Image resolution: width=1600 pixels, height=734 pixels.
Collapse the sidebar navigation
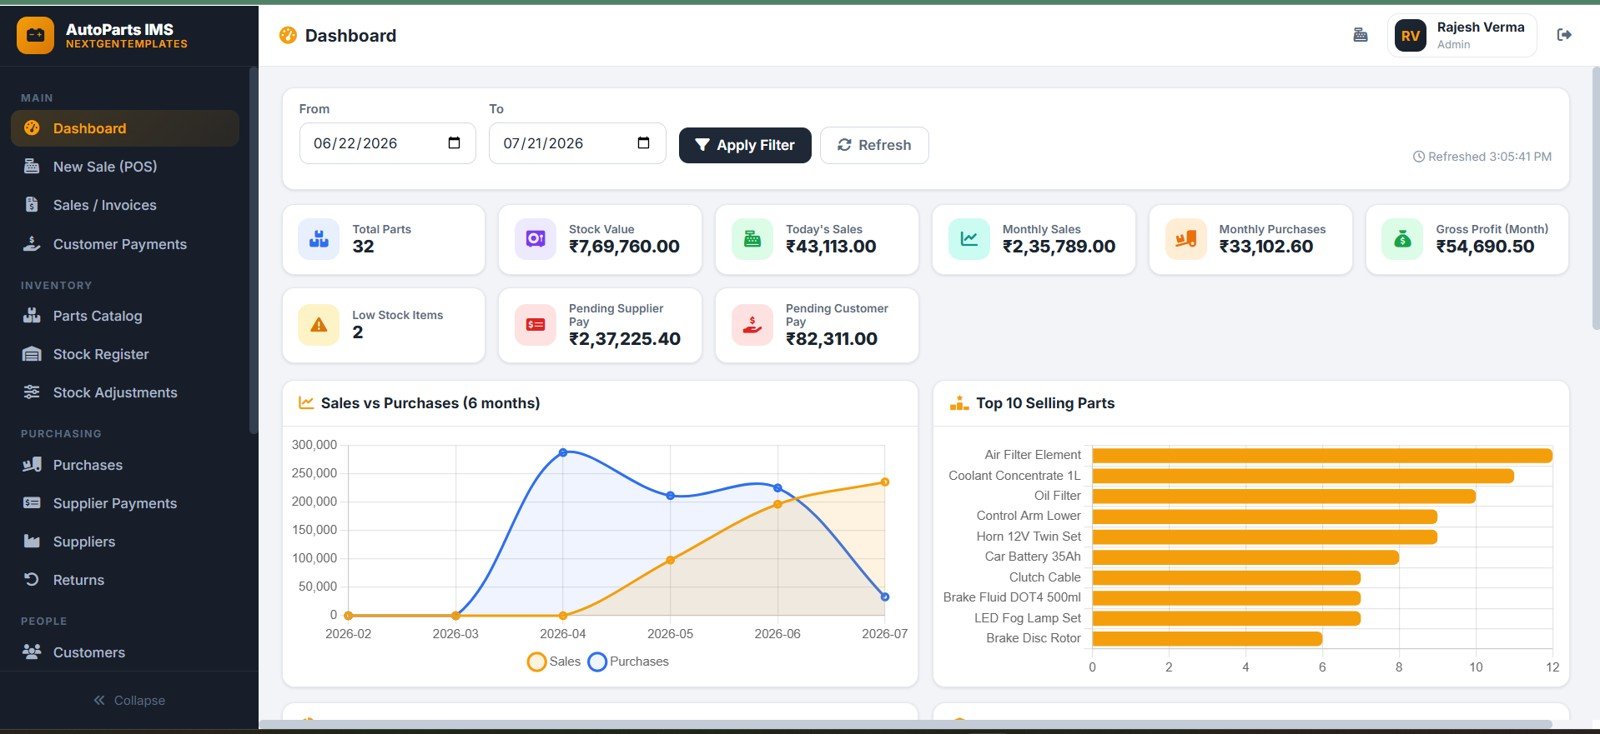[x=129, y=700]
